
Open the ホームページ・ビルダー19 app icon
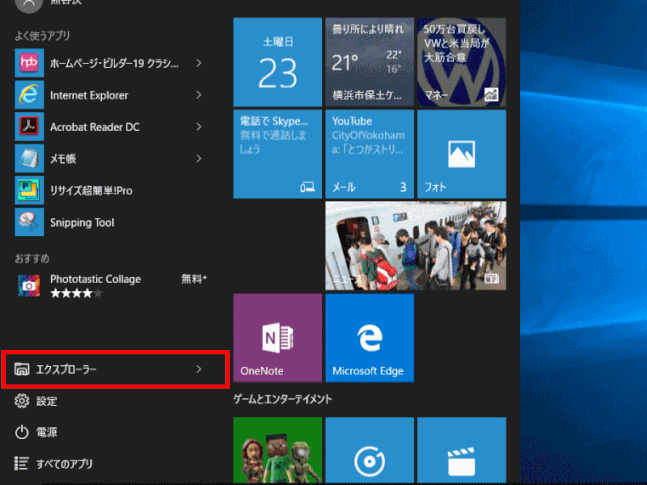tap(28, 63)
